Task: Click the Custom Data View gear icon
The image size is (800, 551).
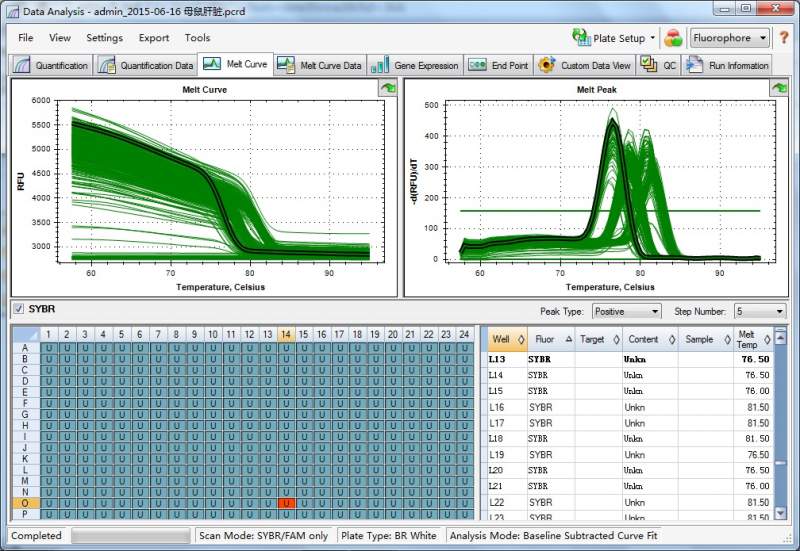Action: click(x=546, y=65)
